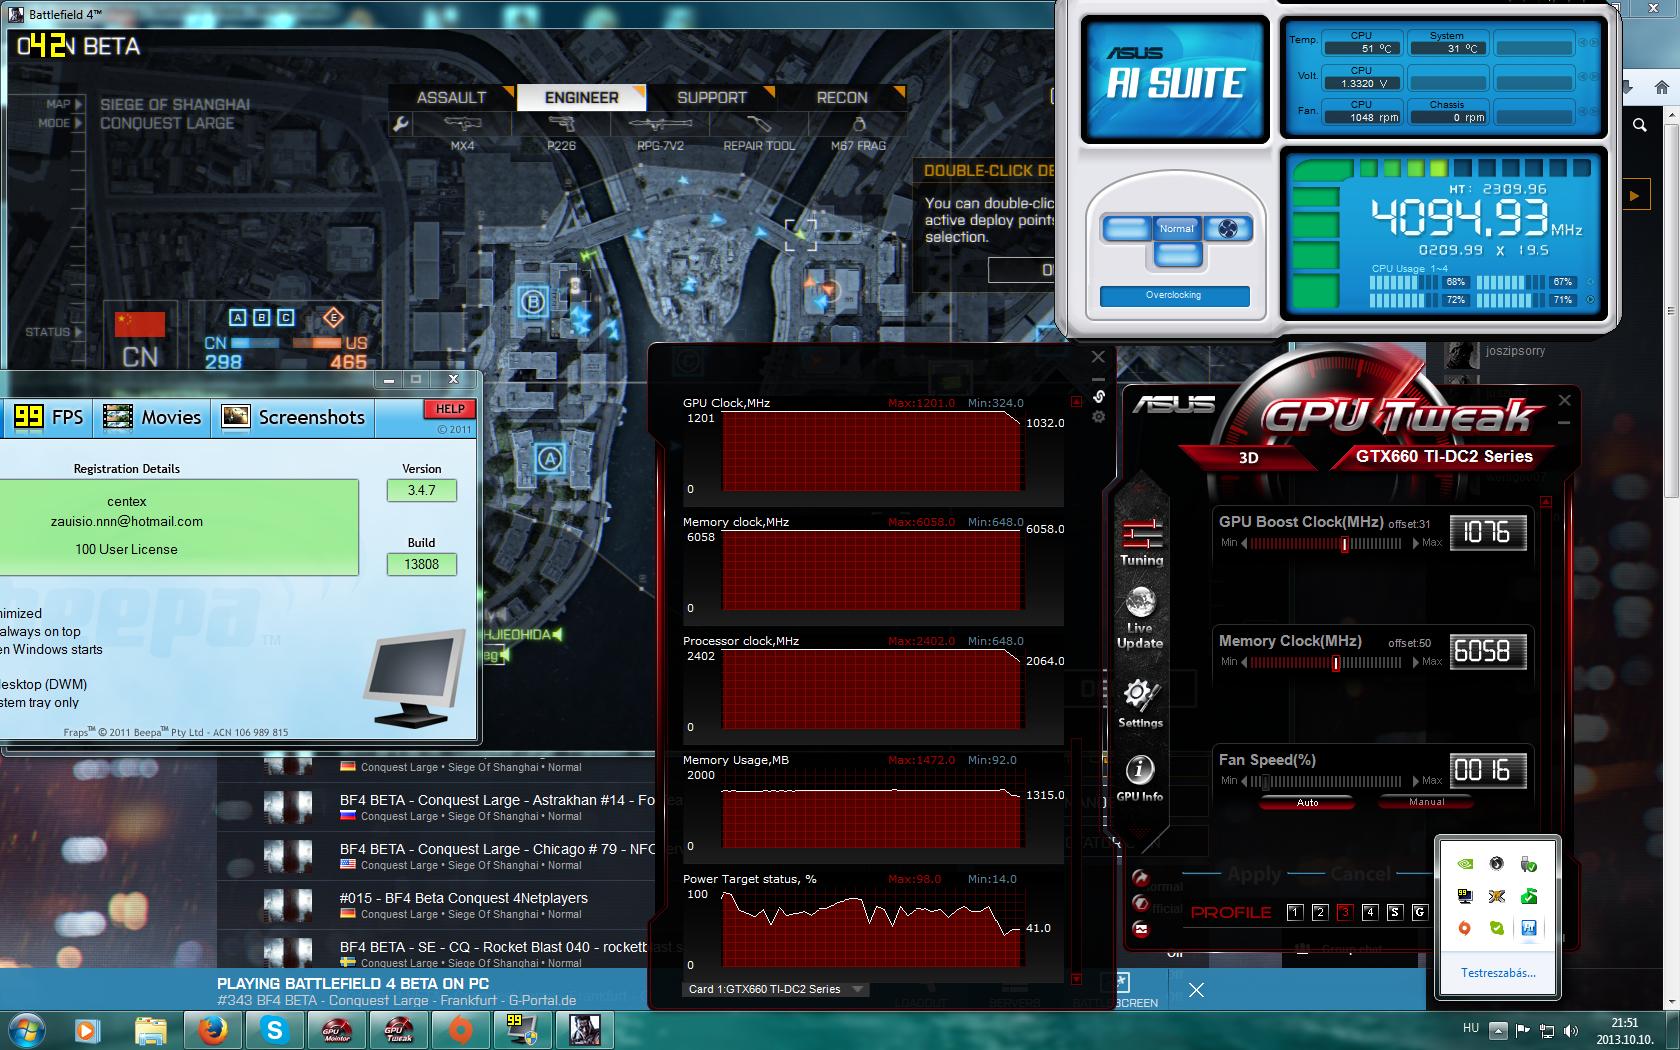The image size is (1680, 1050).
Task: Open Fraps from the taskbar
Action: [521, 1030]
